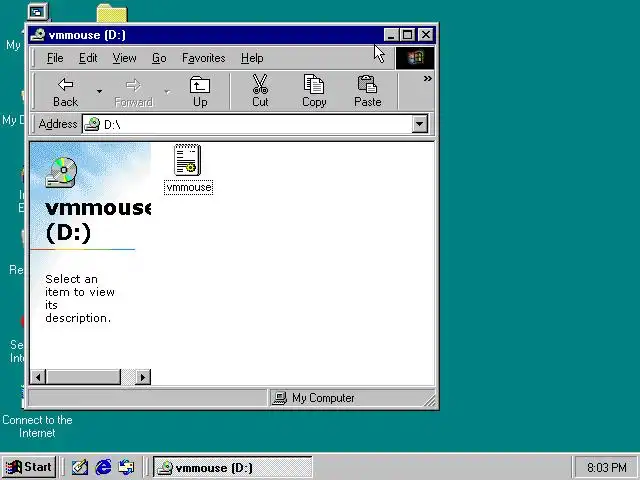Open the Edit menu
640x480 pixels.
(88, 58)
